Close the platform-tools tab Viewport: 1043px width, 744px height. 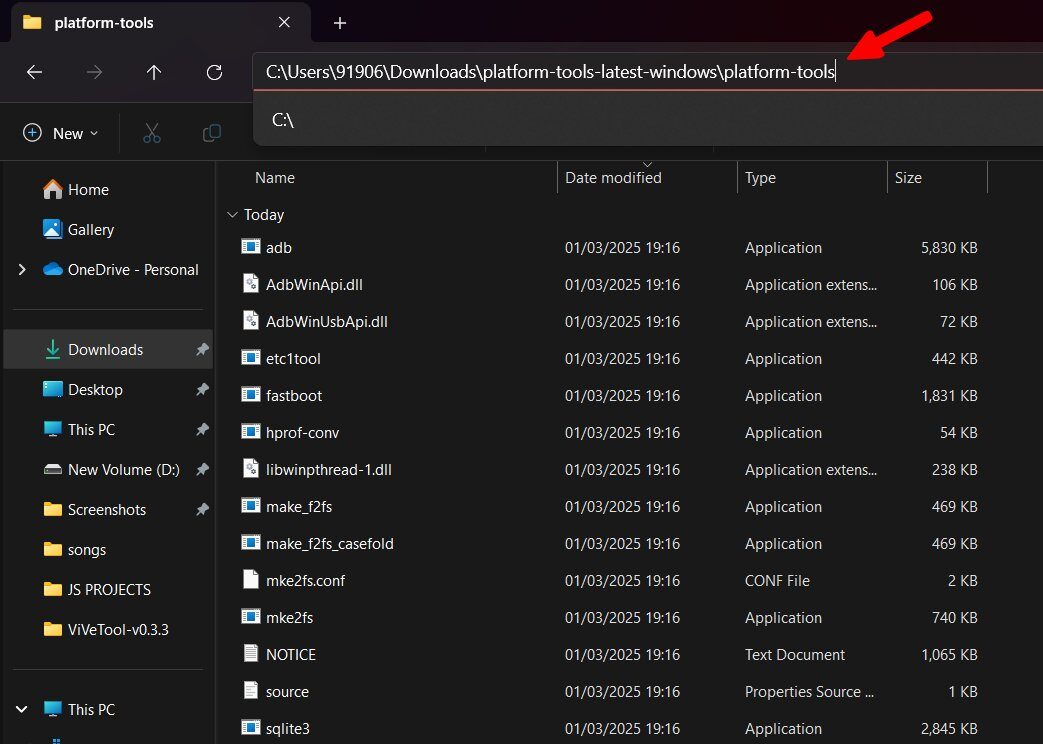click(284, 23)
